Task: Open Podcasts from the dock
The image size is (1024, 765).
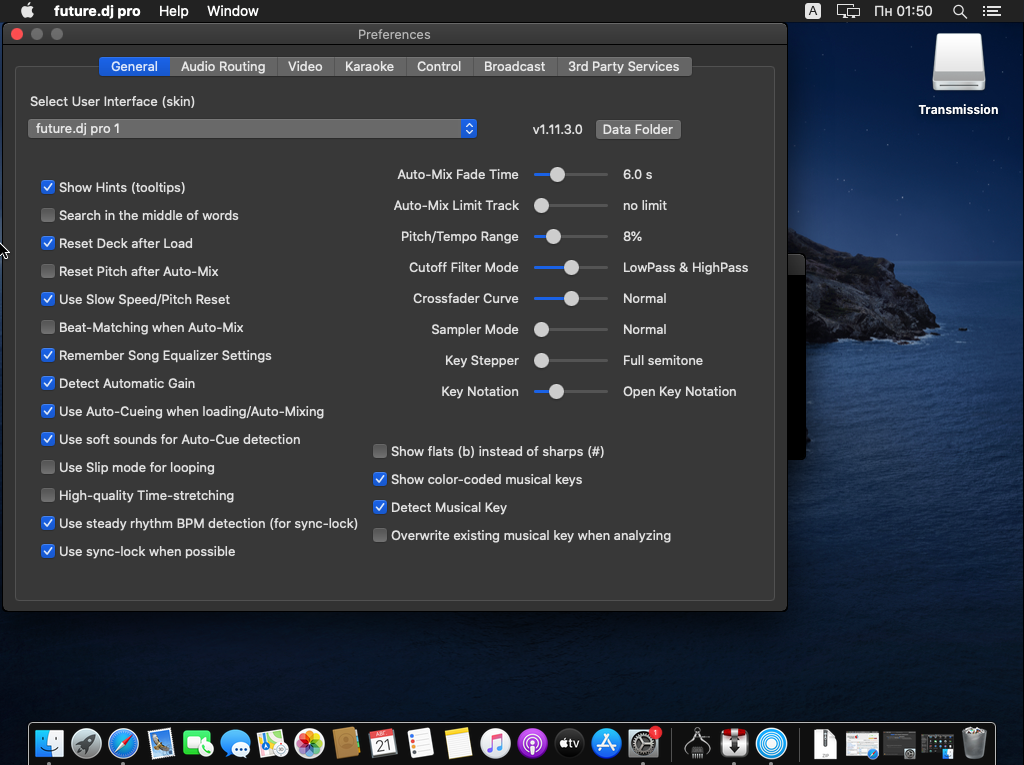Action: click(532, 743)
